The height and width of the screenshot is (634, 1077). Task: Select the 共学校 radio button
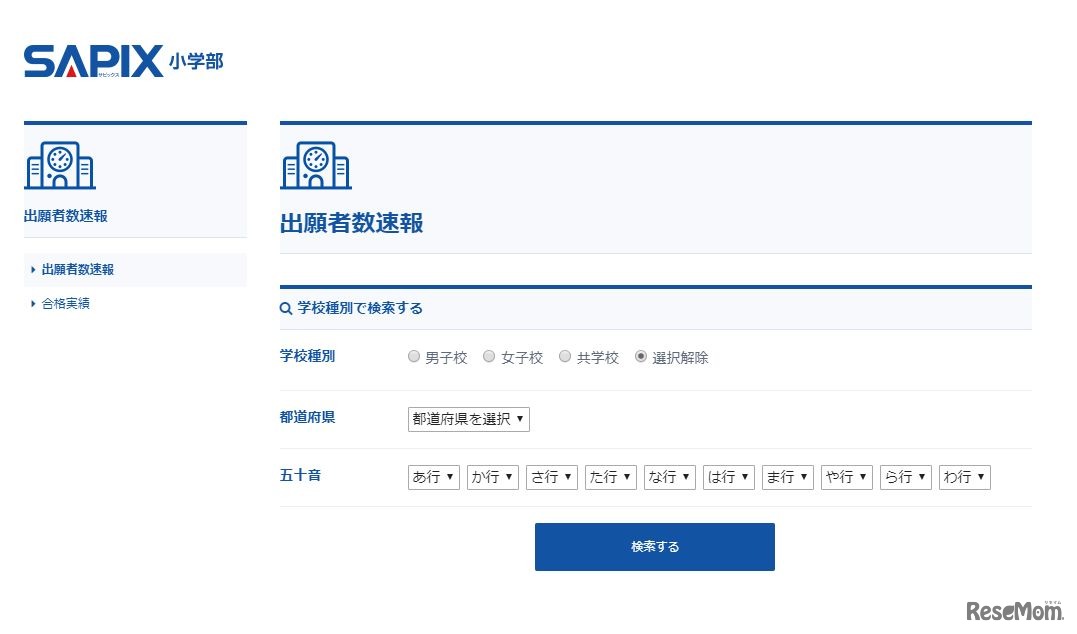(565, 356)
